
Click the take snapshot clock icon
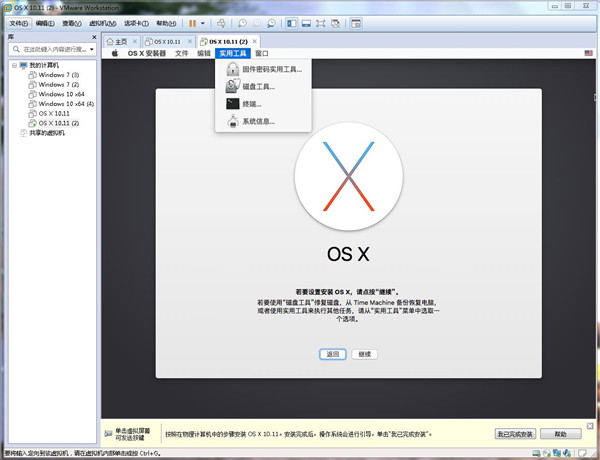pos(242,24)
